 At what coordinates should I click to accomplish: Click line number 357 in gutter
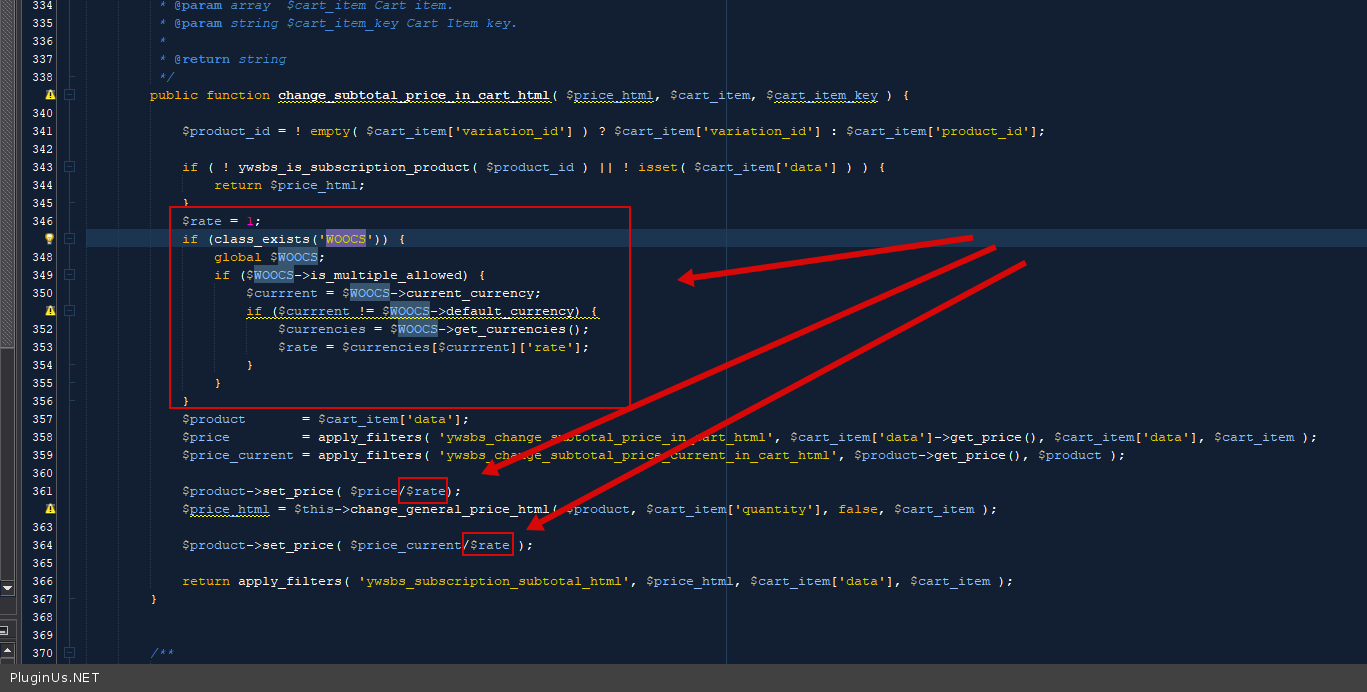click(43, 419)
